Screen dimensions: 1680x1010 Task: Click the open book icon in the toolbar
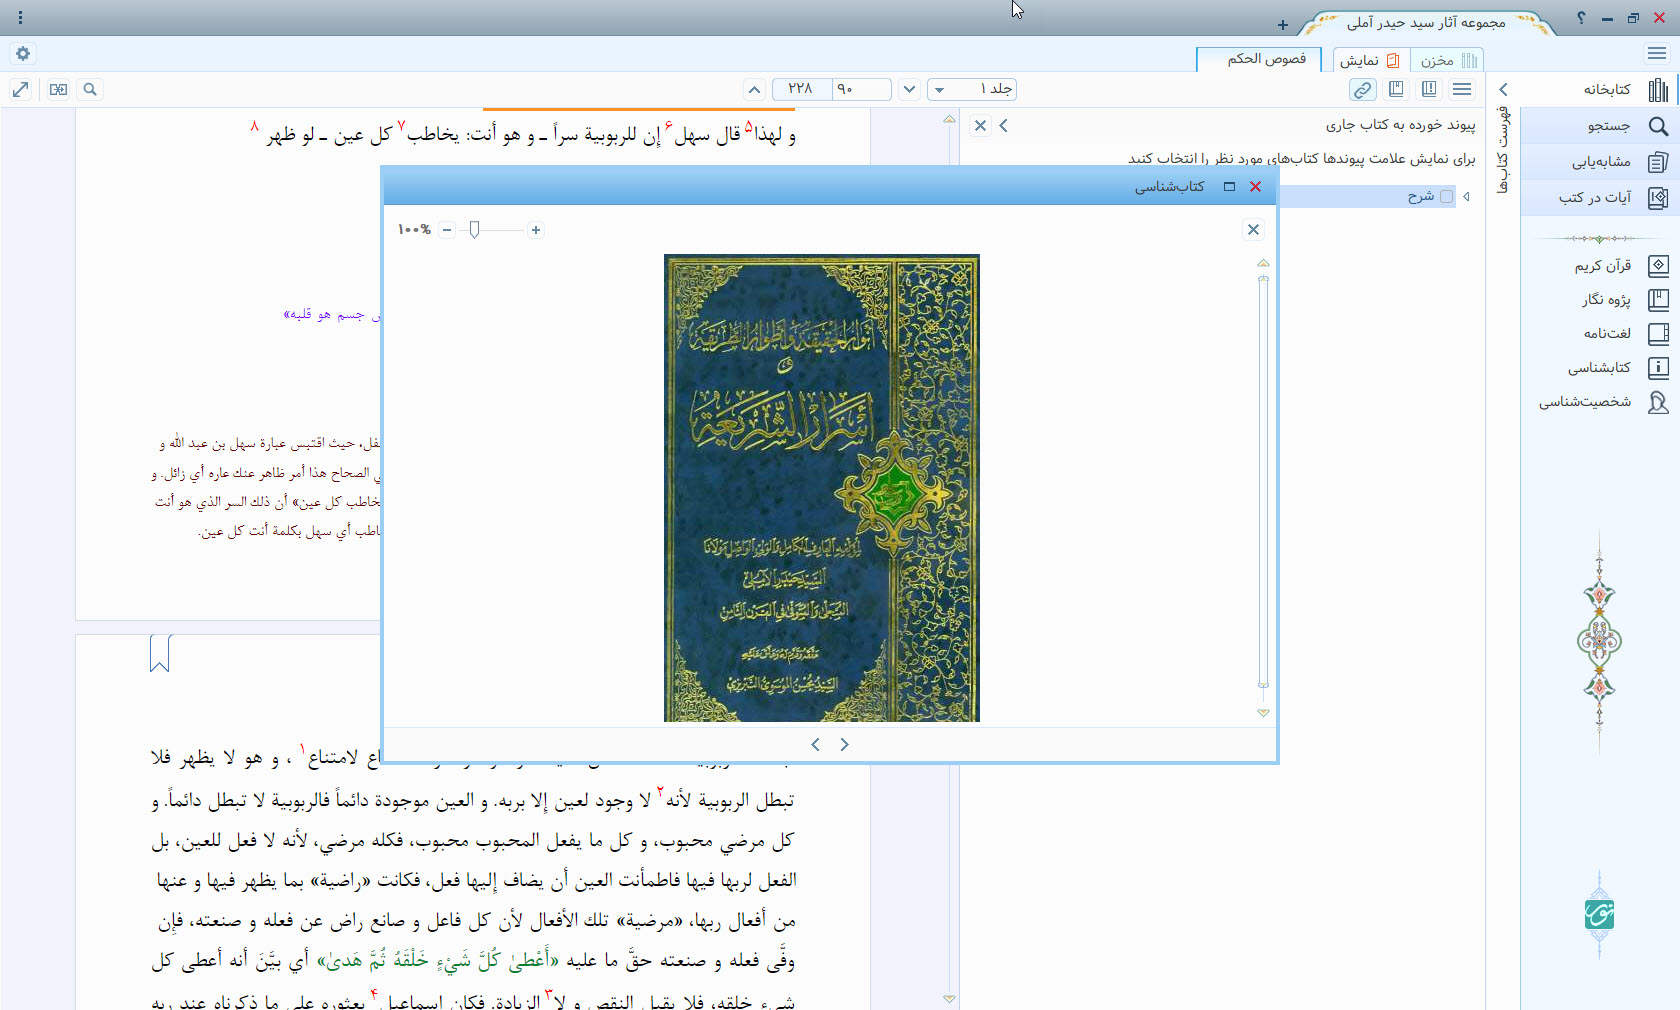(1429, 89)
